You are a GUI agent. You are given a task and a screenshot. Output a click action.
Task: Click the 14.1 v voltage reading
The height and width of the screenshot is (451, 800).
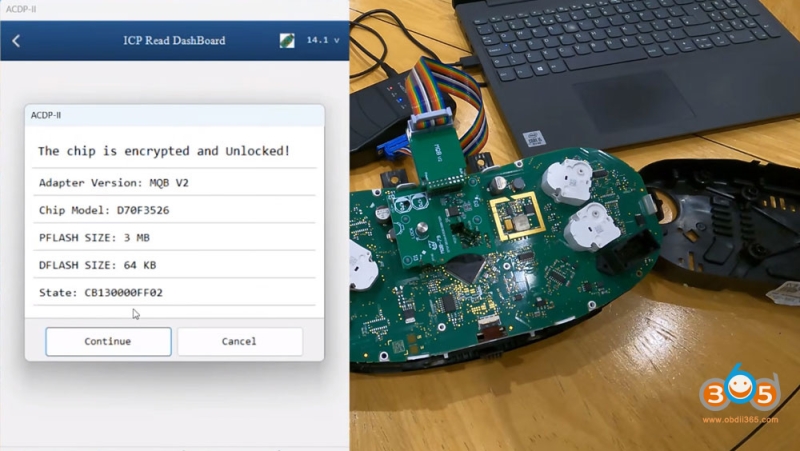click(x=322, y=40)
